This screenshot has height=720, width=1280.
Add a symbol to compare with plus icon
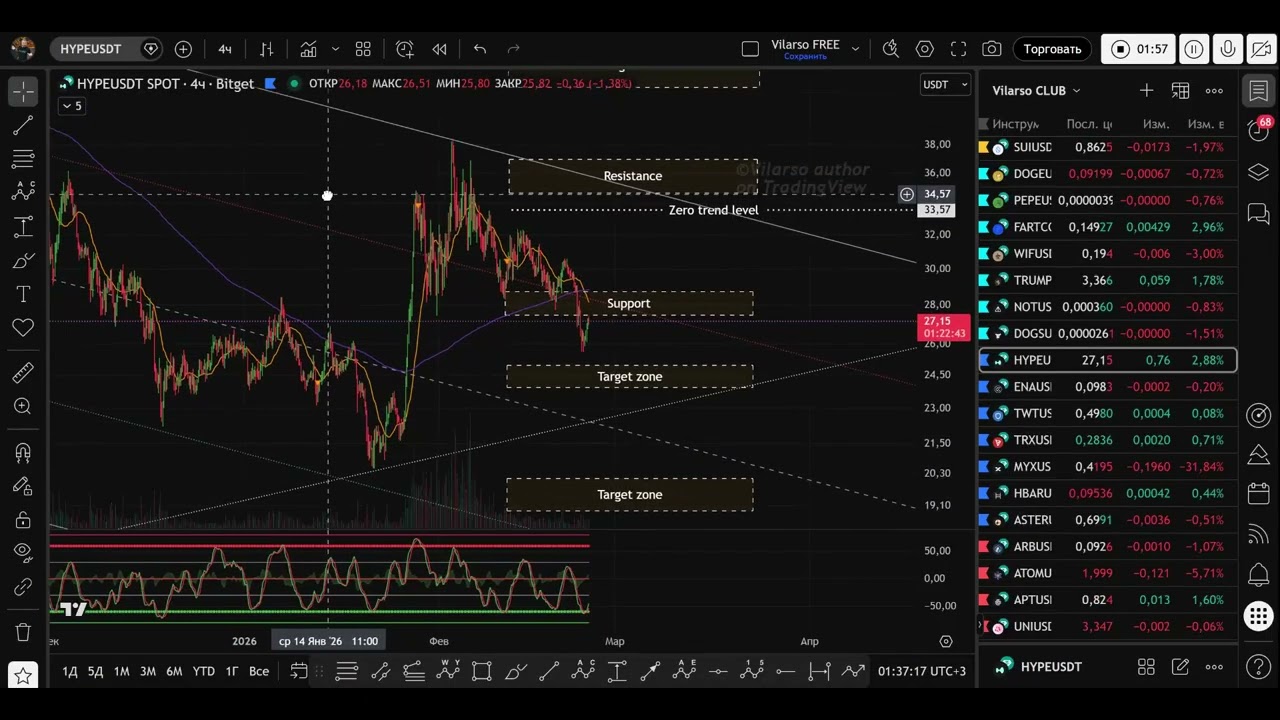click(183, 49)
